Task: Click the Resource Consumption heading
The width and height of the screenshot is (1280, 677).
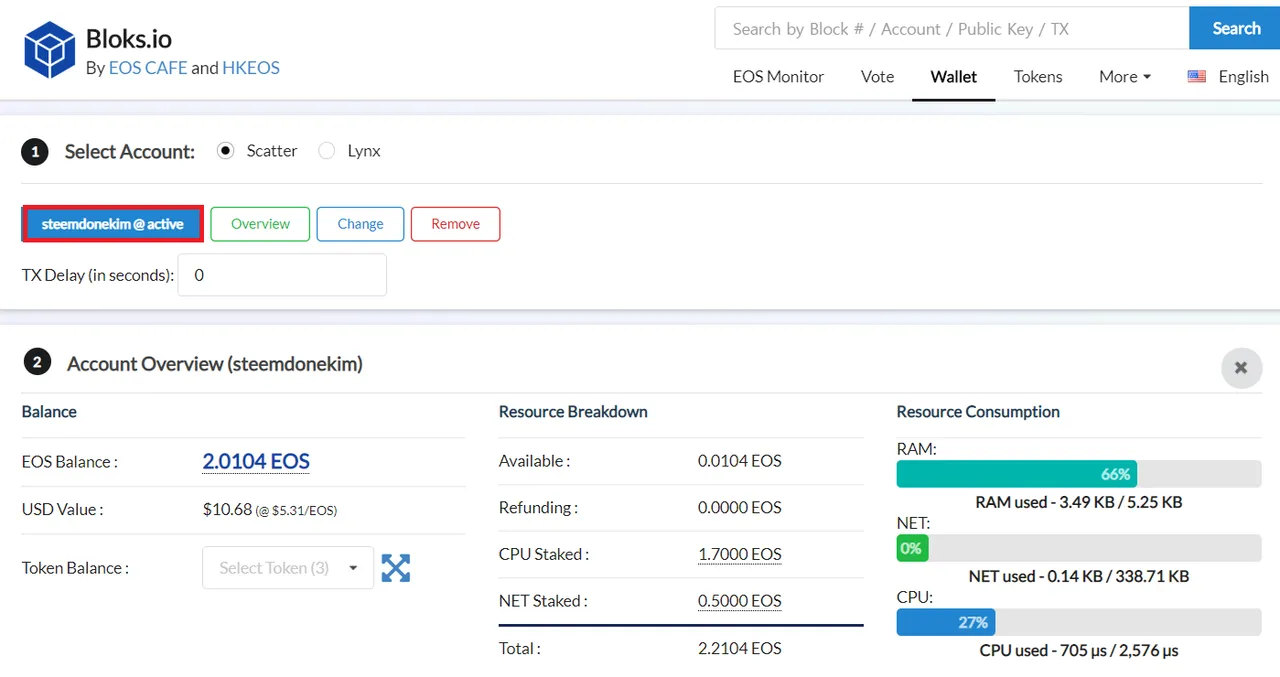Action: pyautogui.click(x=978, y=411)
